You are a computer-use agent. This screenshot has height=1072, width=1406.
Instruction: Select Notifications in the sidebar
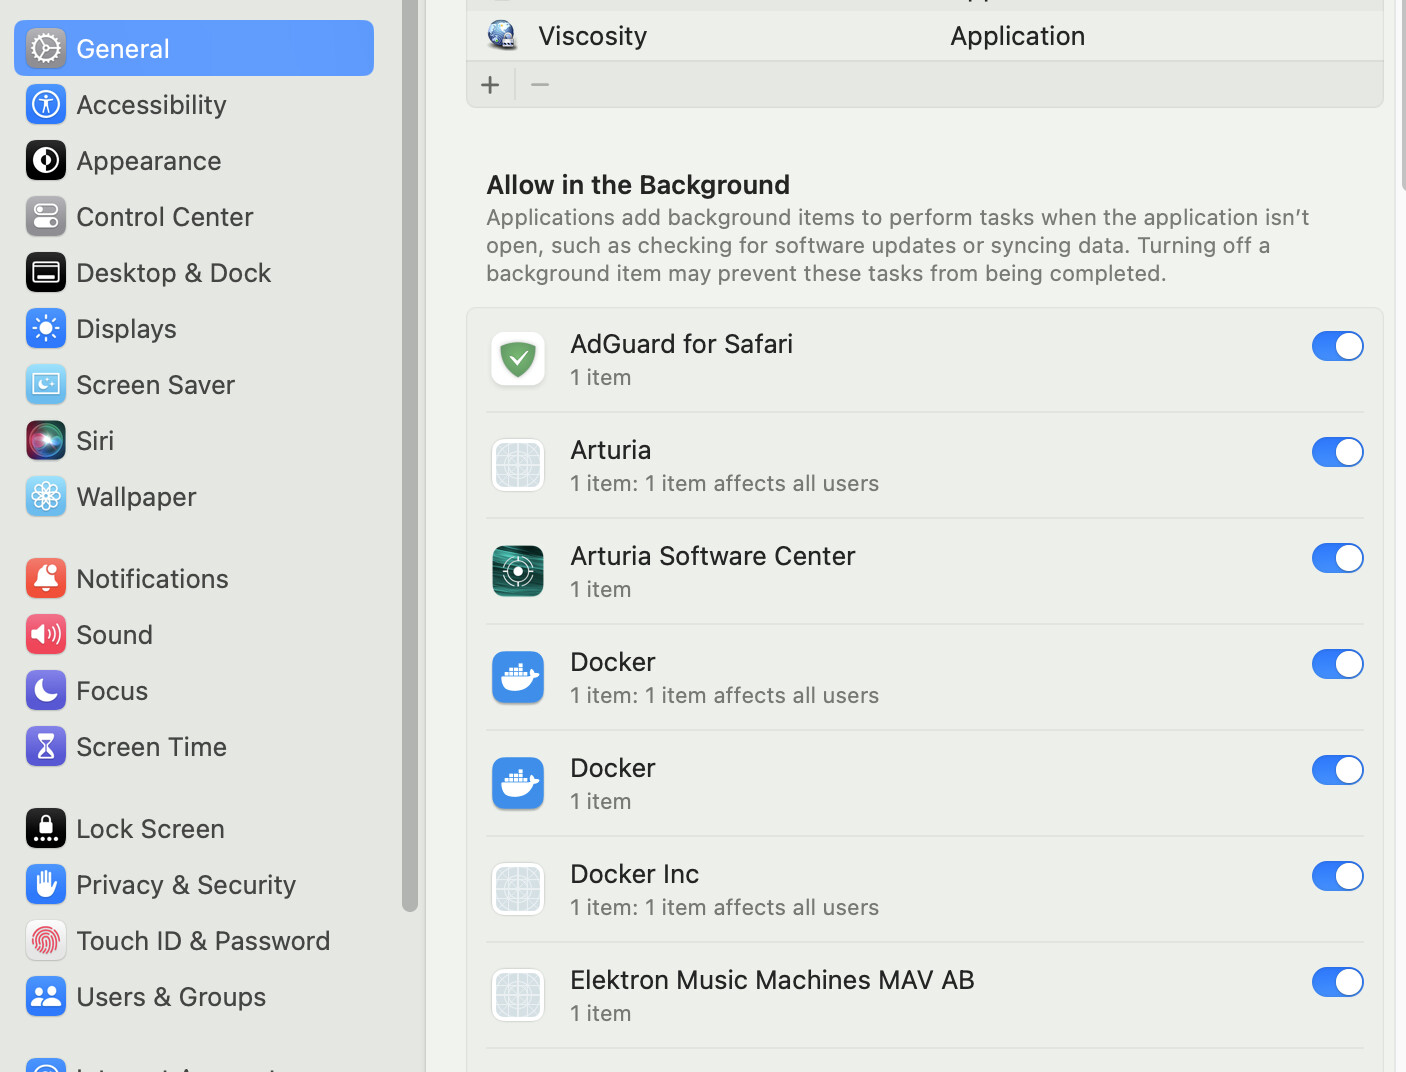152,578
